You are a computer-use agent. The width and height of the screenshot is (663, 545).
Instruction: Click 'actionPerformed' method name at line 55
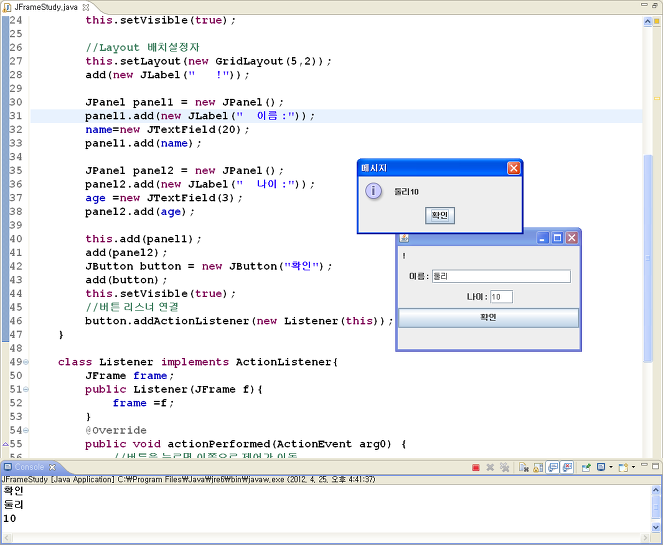pyautogui.click(x=218, y=444)
